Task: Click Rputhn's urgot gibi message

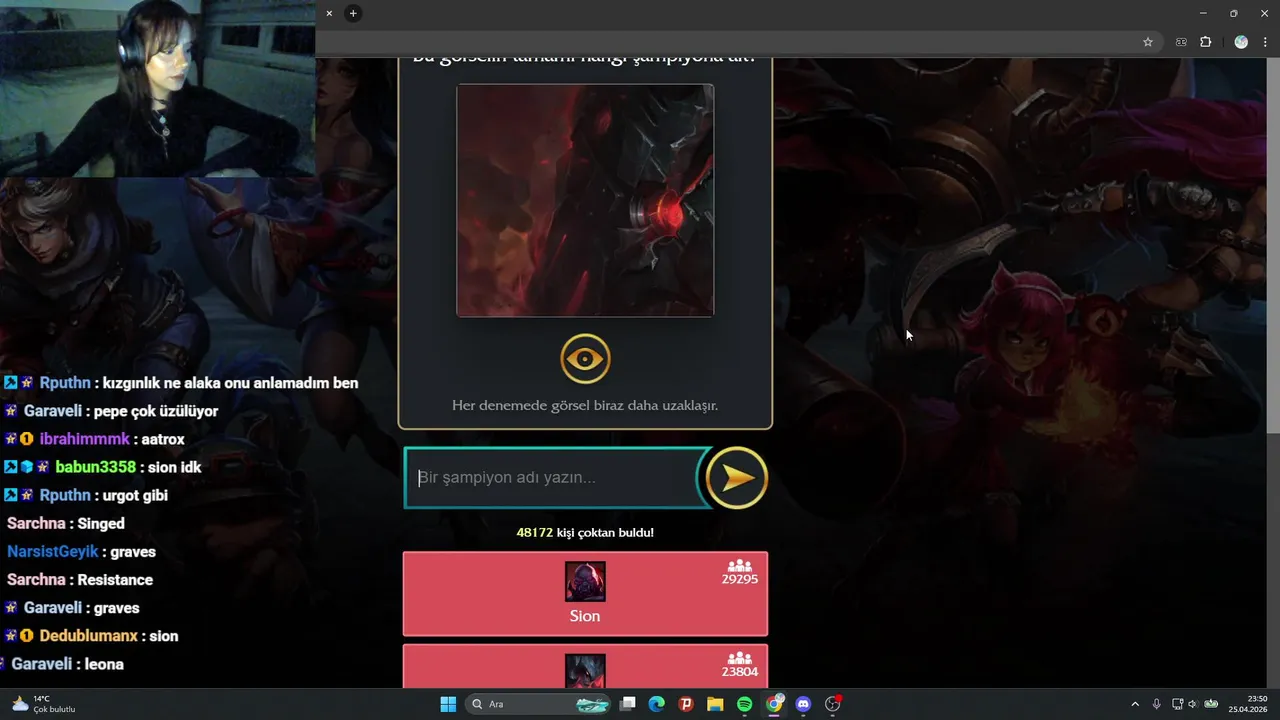Action: tap(86, 495)
